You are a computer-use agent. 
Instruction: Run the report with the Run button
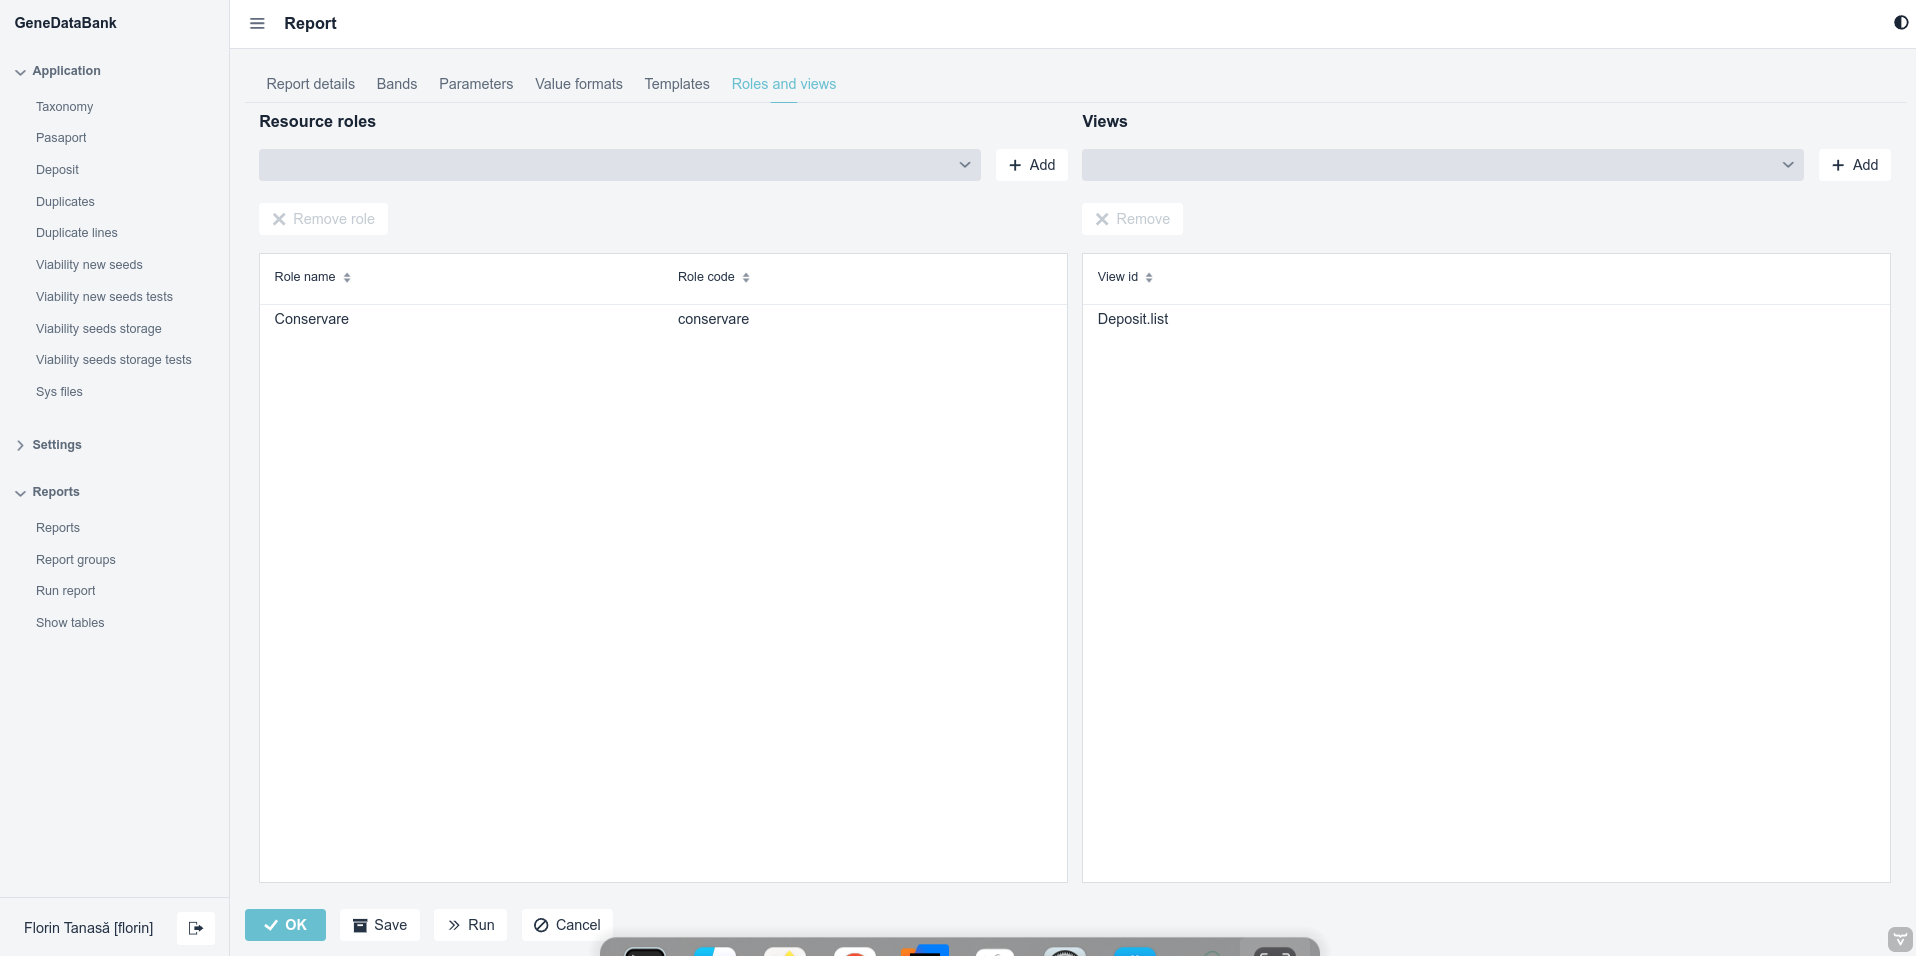[471, 925]
